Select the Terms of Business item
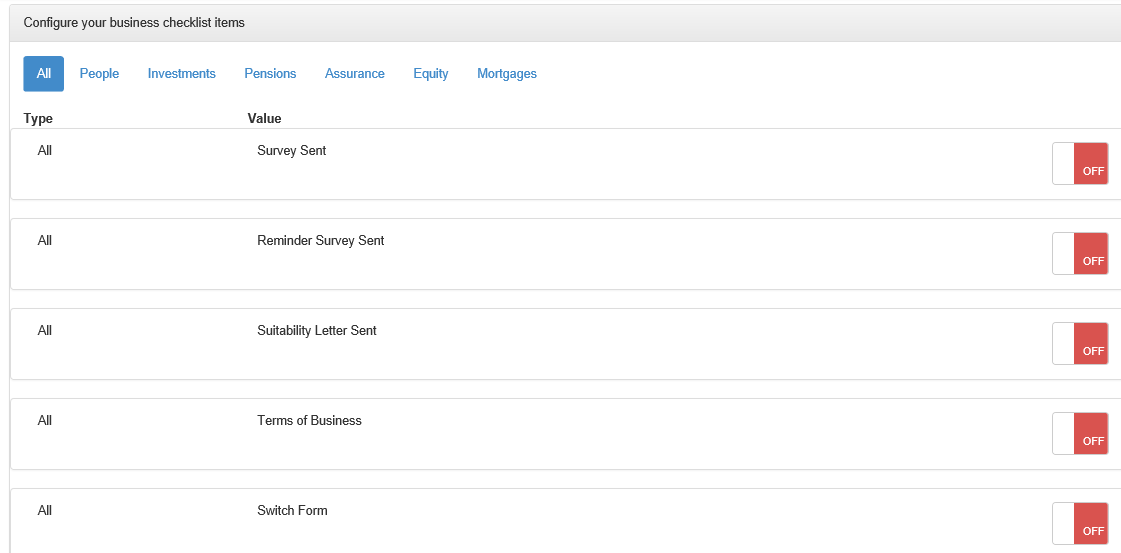 point(309,421)
